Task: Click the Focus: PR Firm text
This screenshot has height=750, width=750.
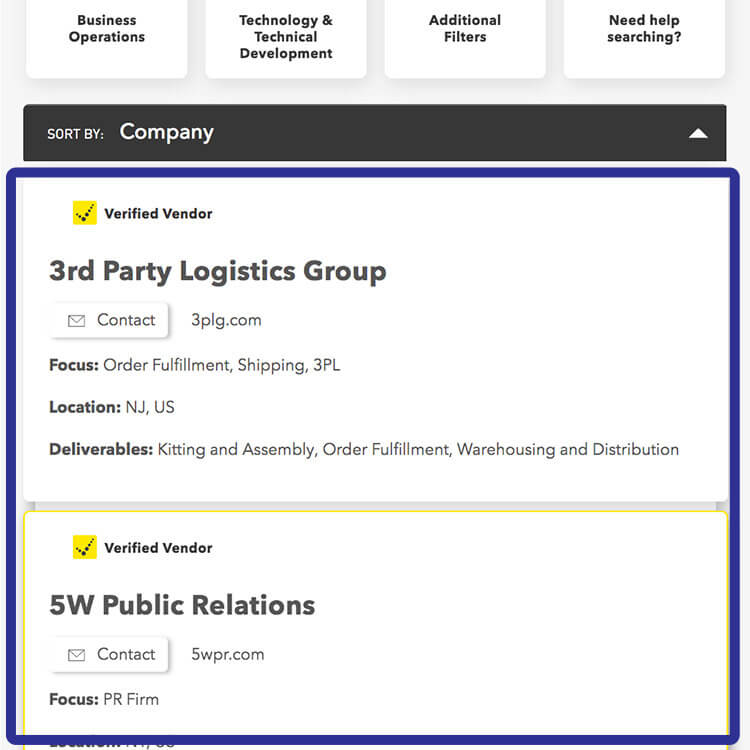Action: (104, 699)
